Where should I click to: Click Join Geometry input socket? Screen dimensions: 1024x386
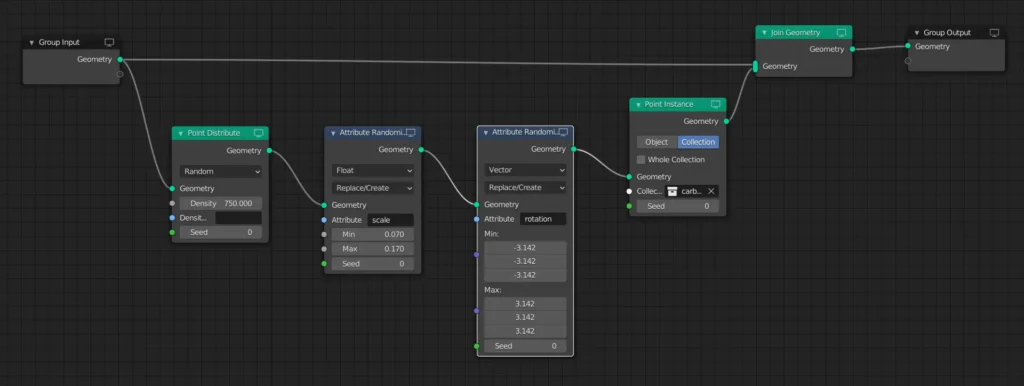click(756, 66)
